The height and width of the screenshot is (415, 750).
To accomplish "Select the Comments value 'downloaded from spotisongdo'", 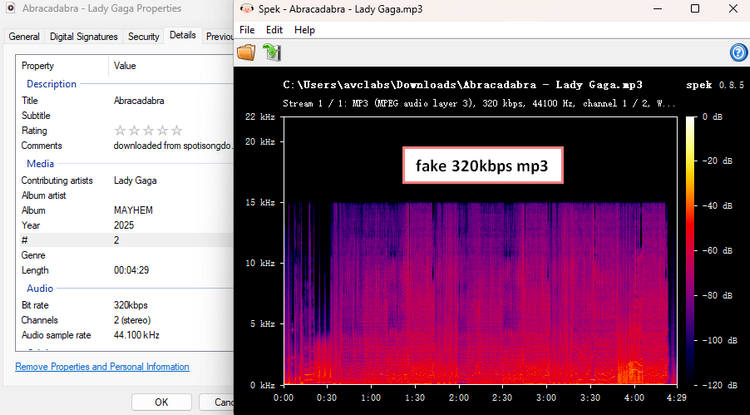I will (x=173, y=146).
